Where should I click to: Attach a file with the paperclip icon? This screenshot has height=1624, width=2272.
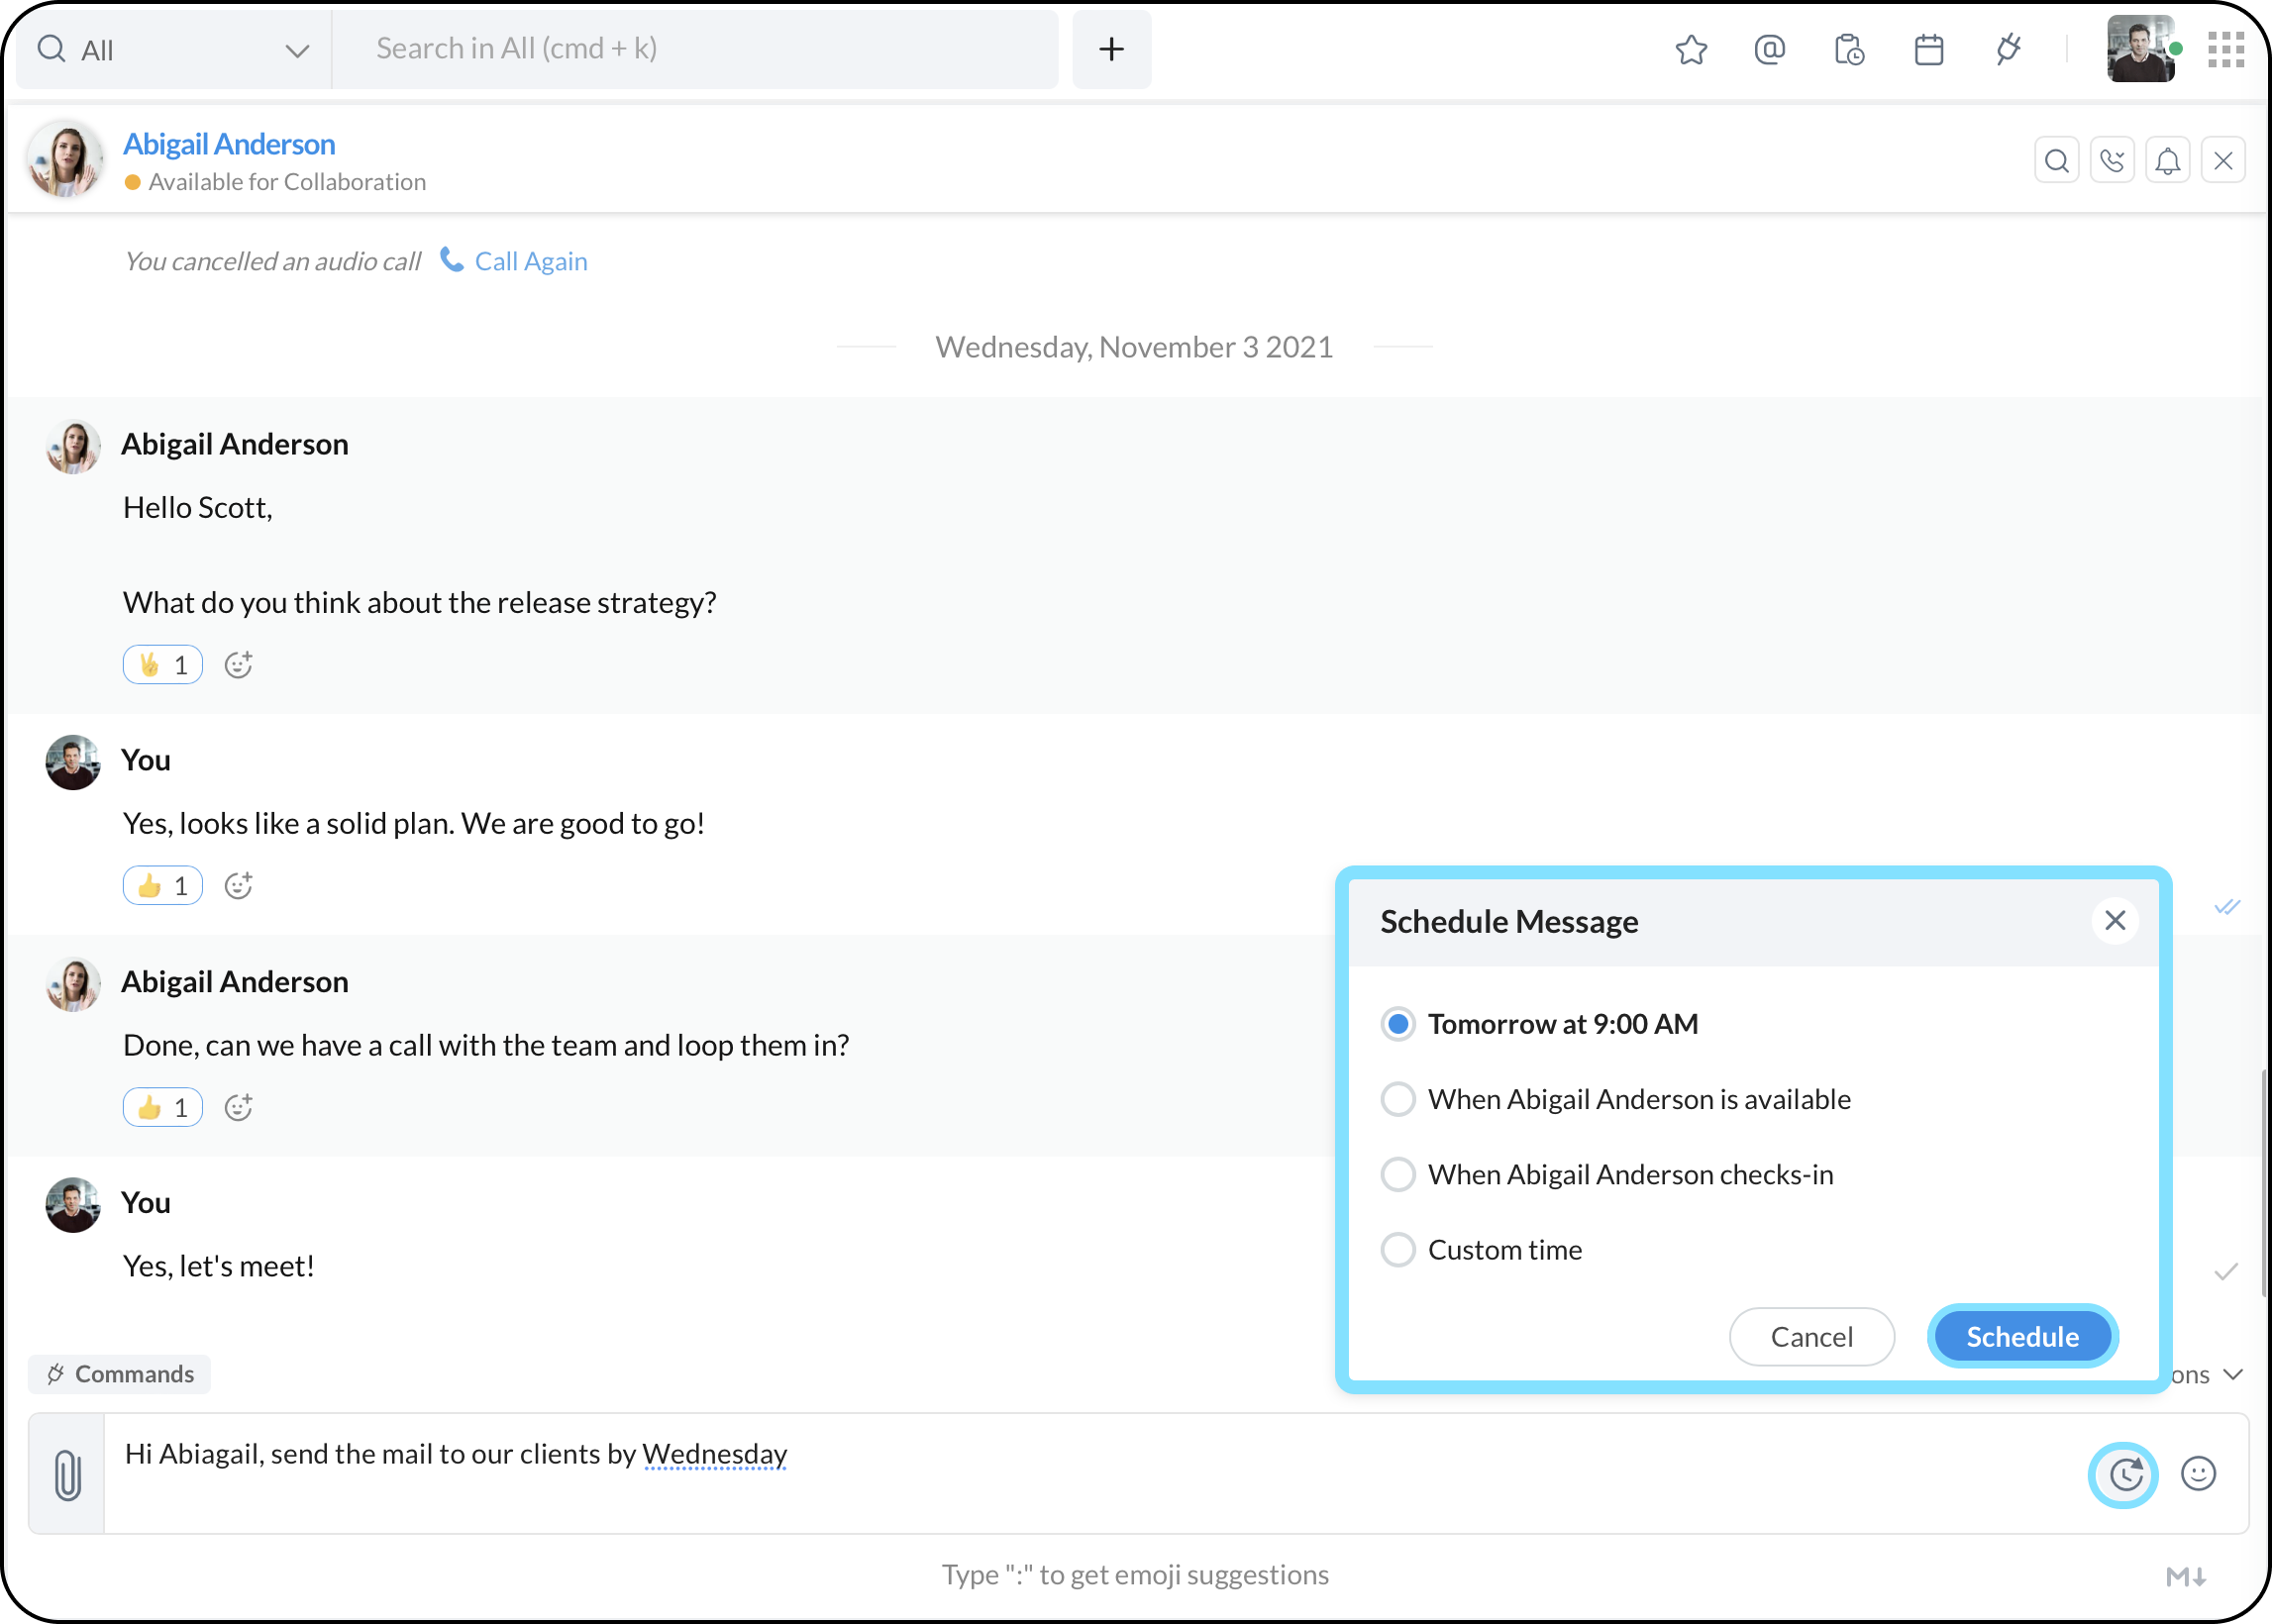point(67,1474)
